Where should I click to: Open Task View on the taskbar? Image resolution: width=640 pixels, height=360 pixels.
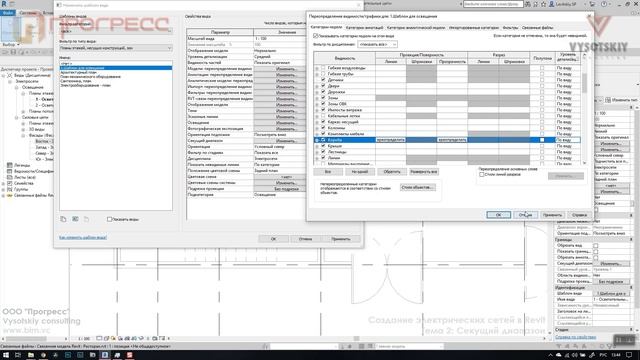click(x=18, y=355)
